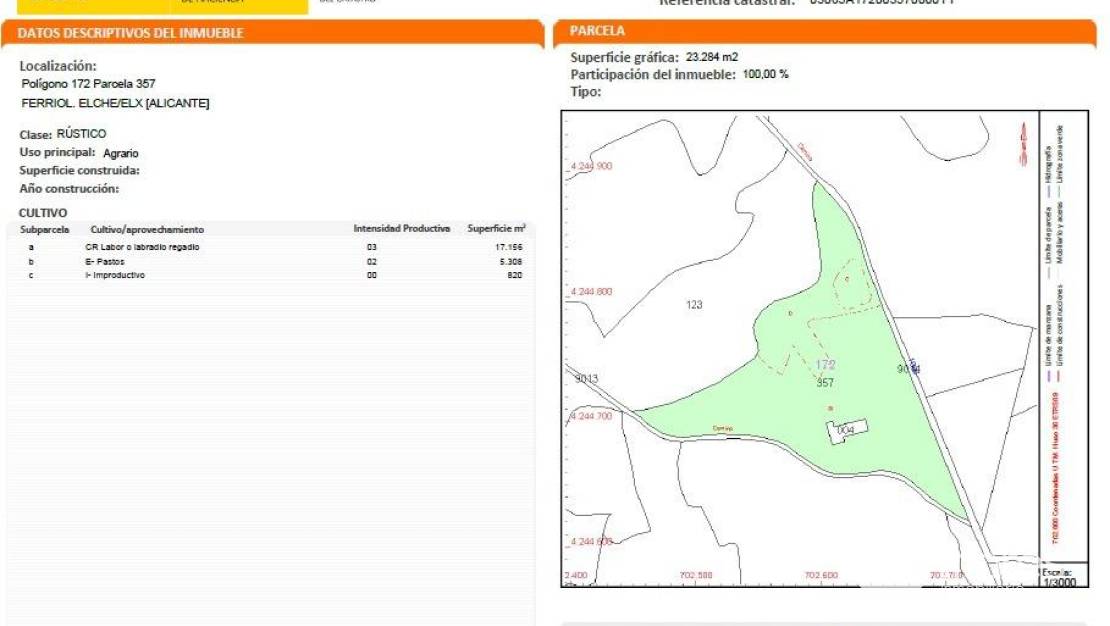Click the Cultivo/aprovechamiento column header
This screenshot has height=626, width=1110.
tap(147, 229)
